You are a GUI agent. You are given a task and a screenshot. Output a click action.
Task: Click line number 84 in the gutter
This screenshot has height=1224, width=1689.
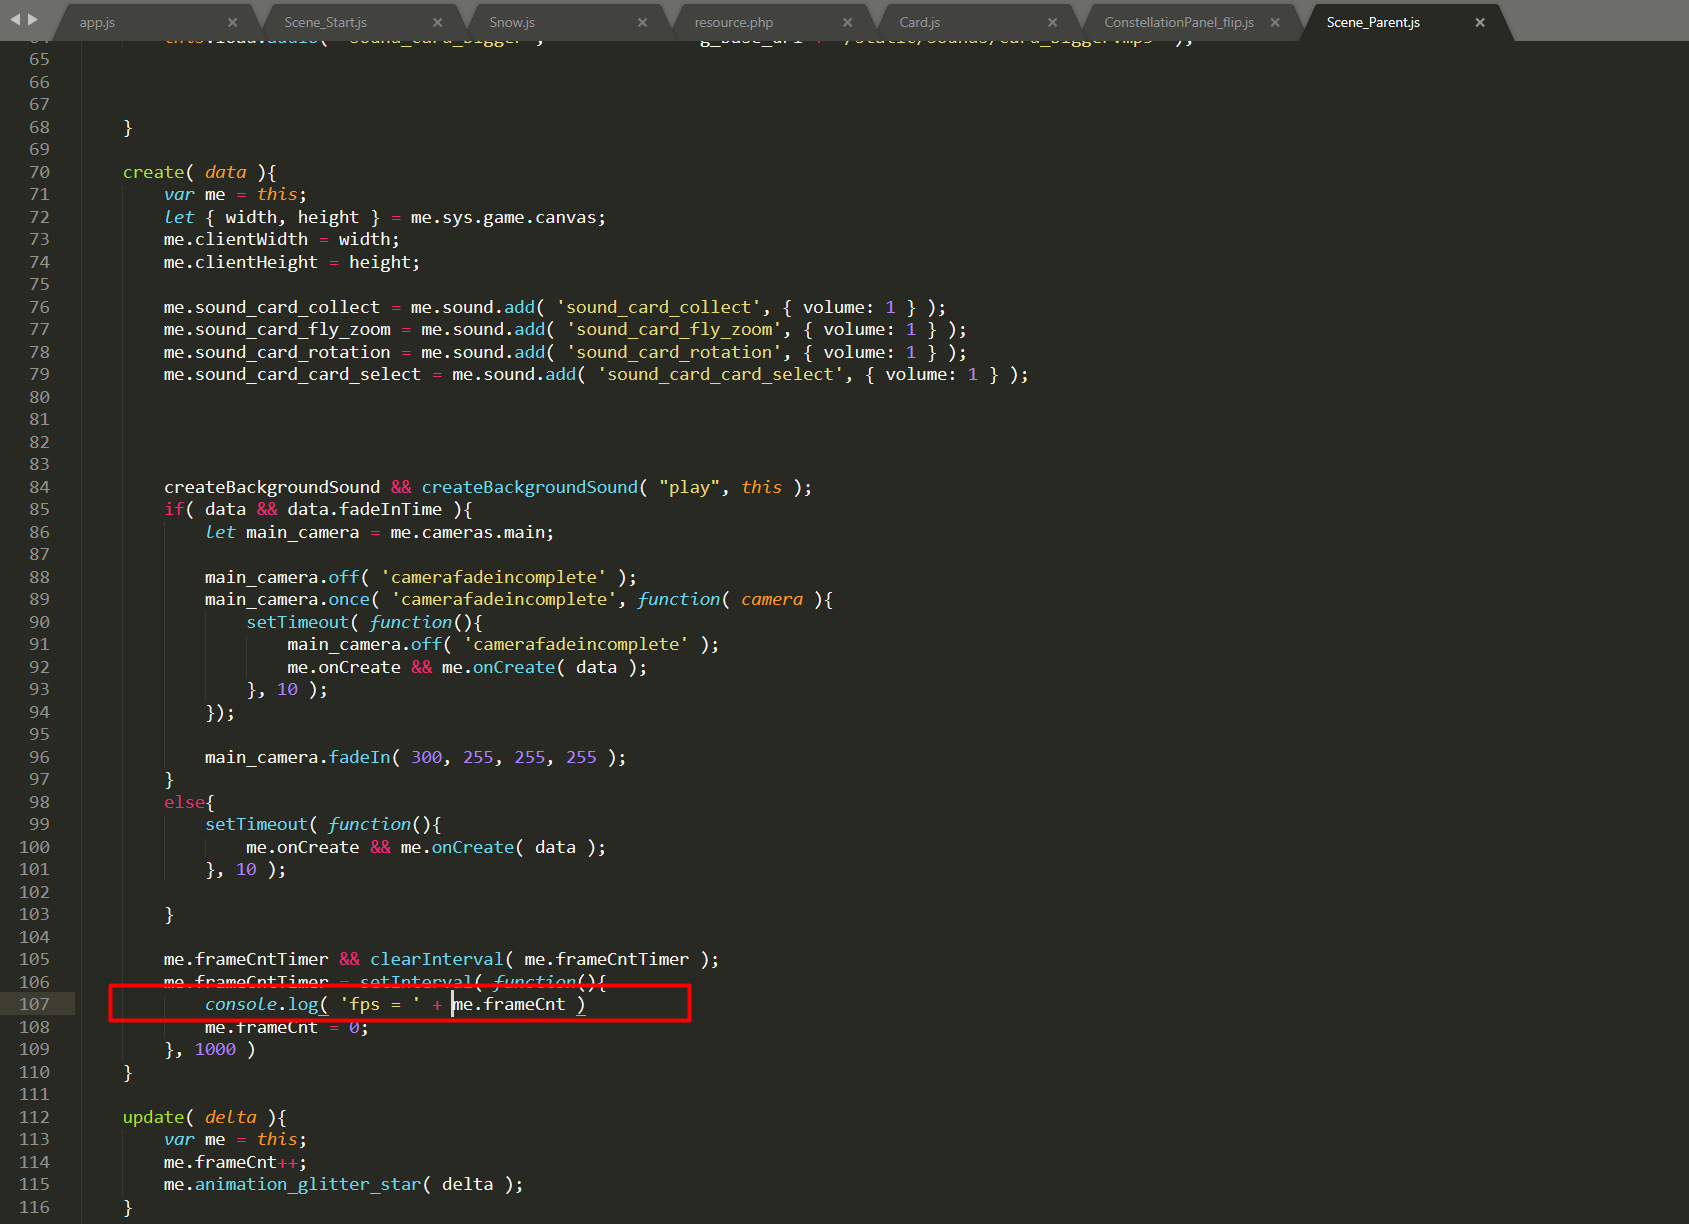pos(39,487)
